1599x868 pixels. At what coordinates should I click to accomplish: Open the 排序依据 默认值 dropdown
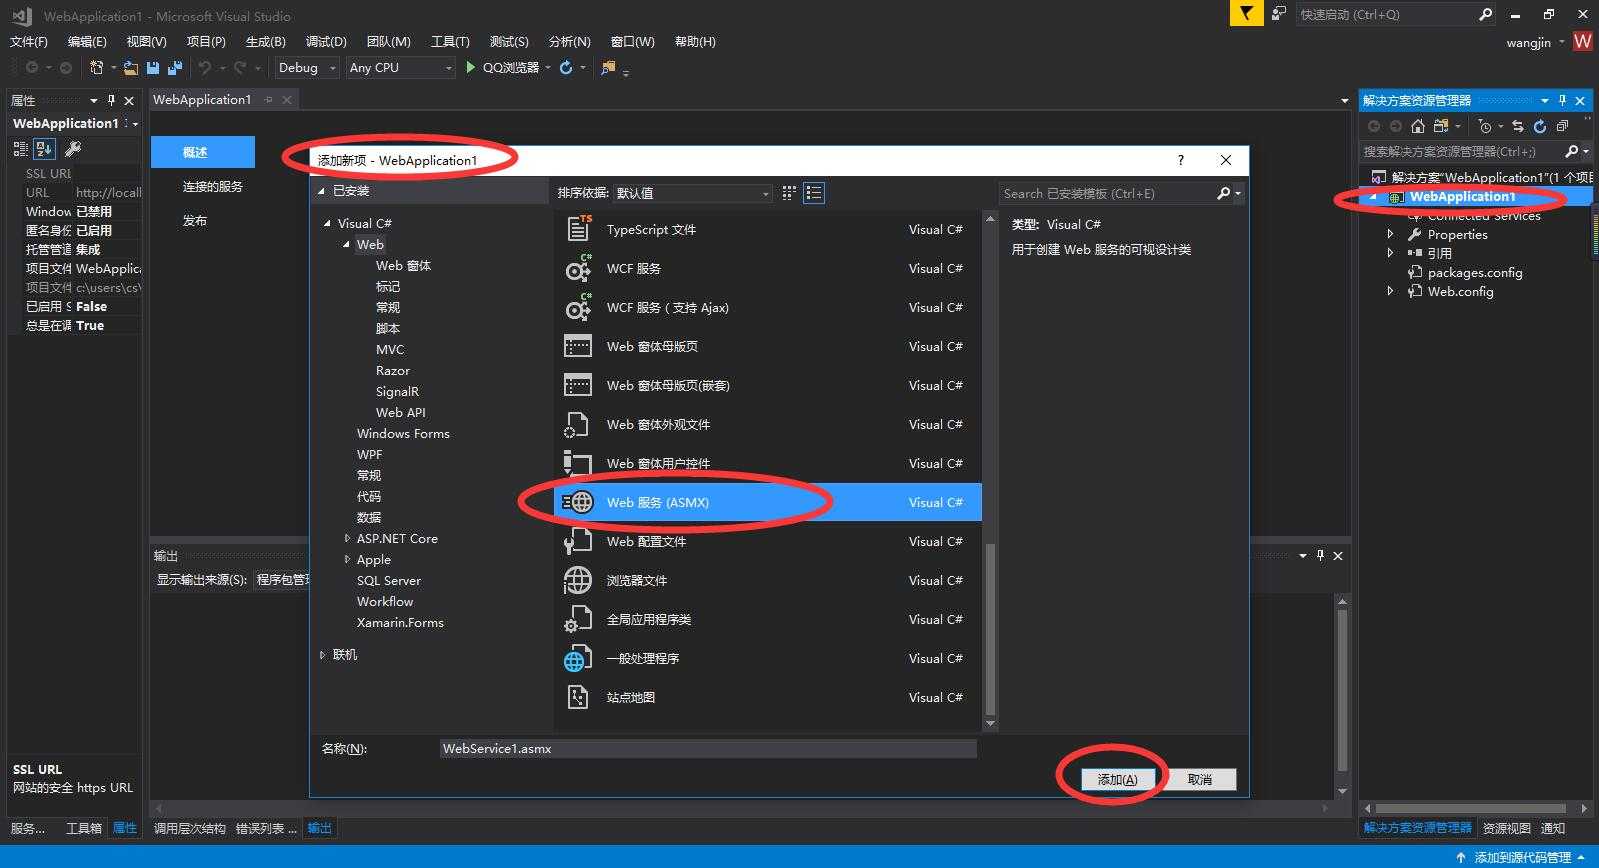coord(692,193)
